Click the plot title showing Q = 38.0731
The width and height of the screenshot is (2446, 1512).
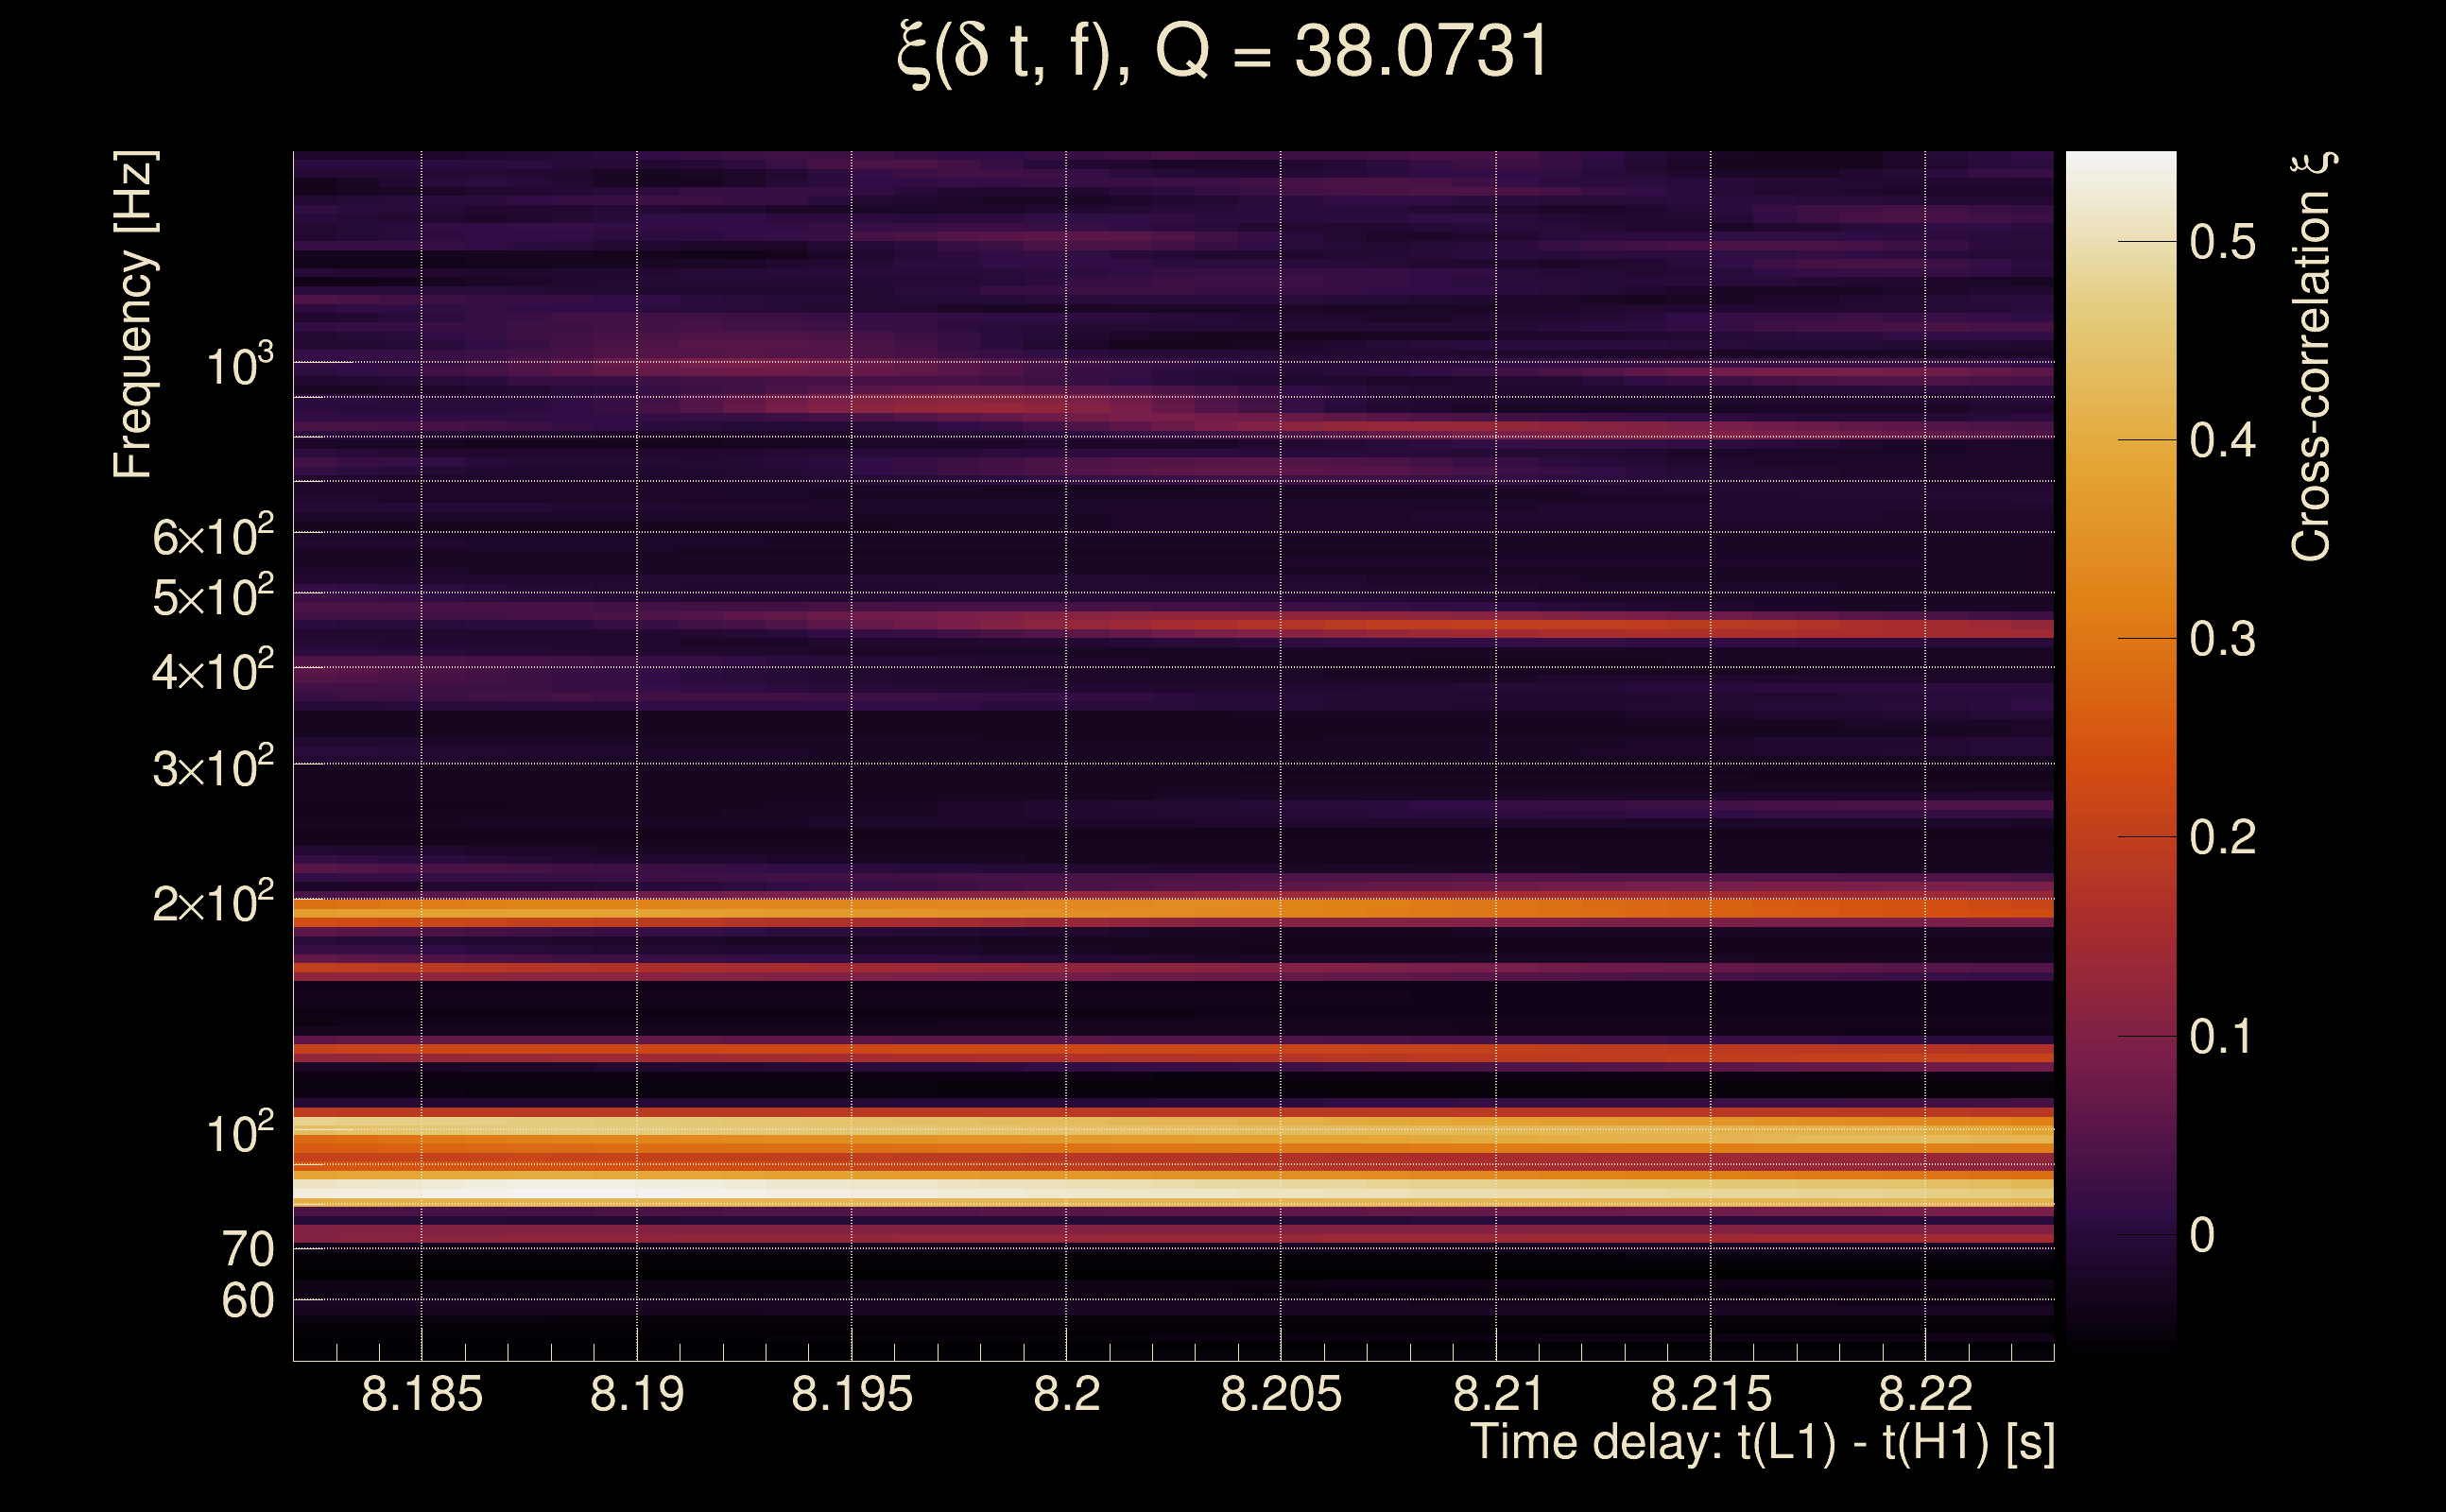[1222, 52]
